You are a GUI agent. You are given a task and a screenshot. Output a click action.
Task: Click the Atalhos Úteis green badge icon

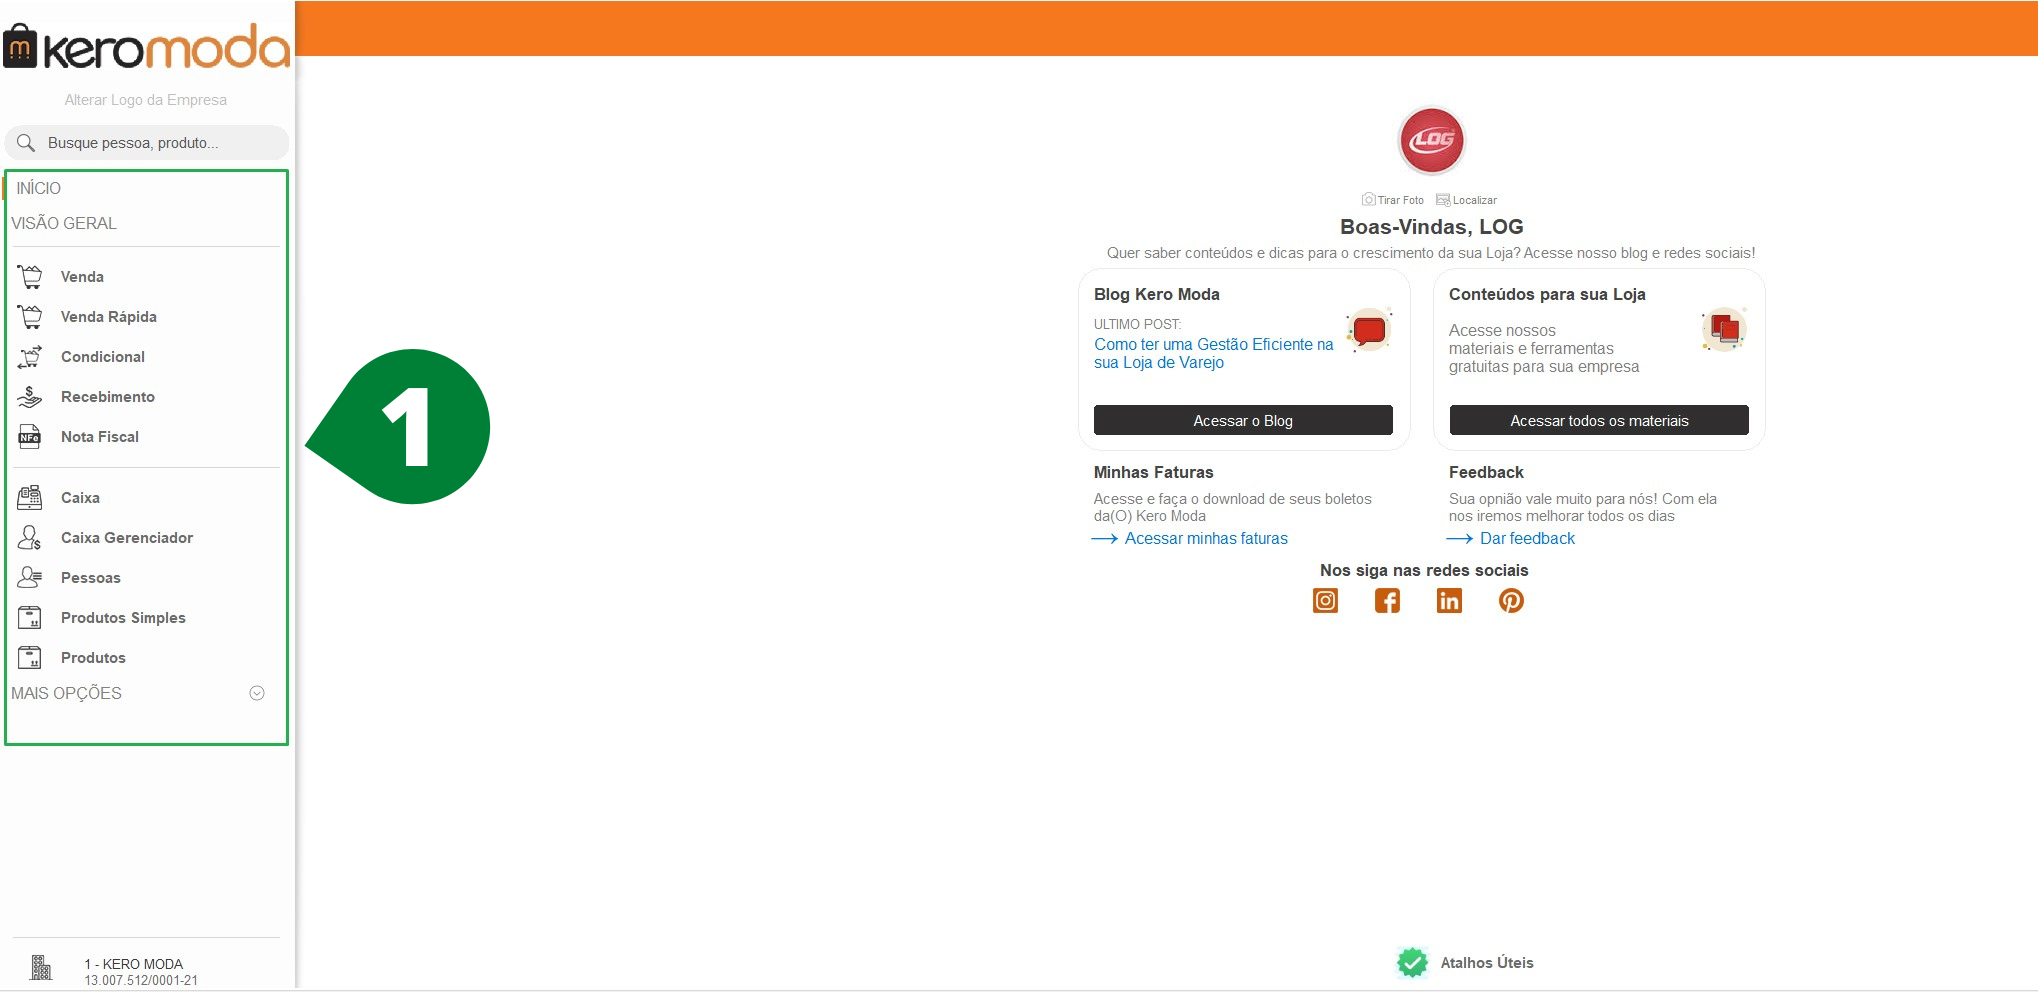[x=1412, y=962]
